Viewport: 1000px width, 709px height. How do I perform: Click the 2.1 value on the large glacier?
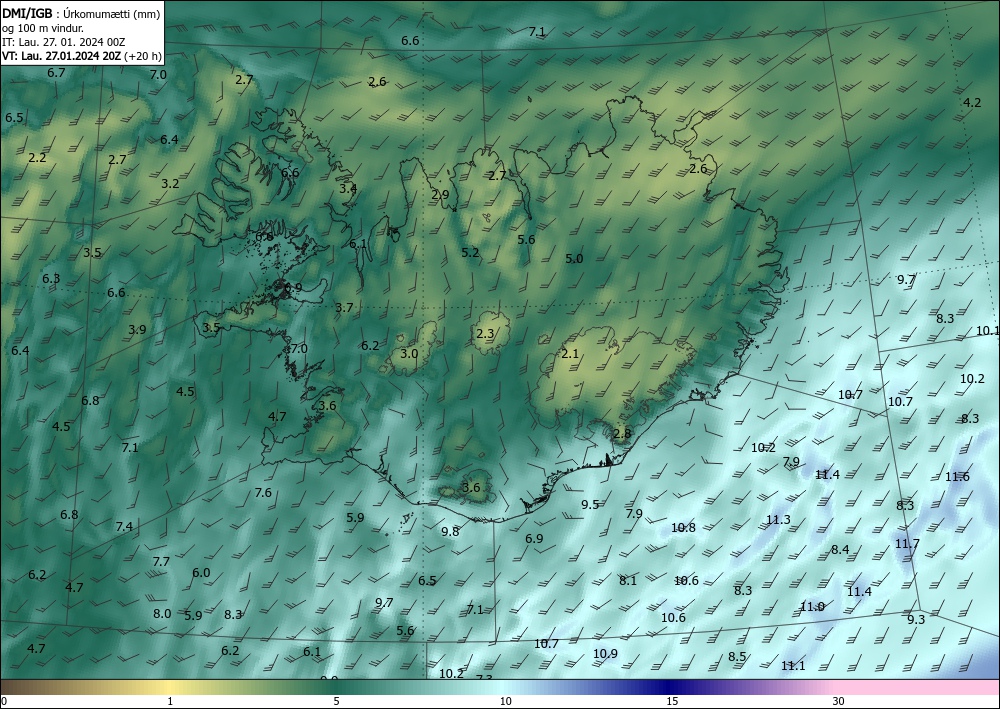[570, 353]
